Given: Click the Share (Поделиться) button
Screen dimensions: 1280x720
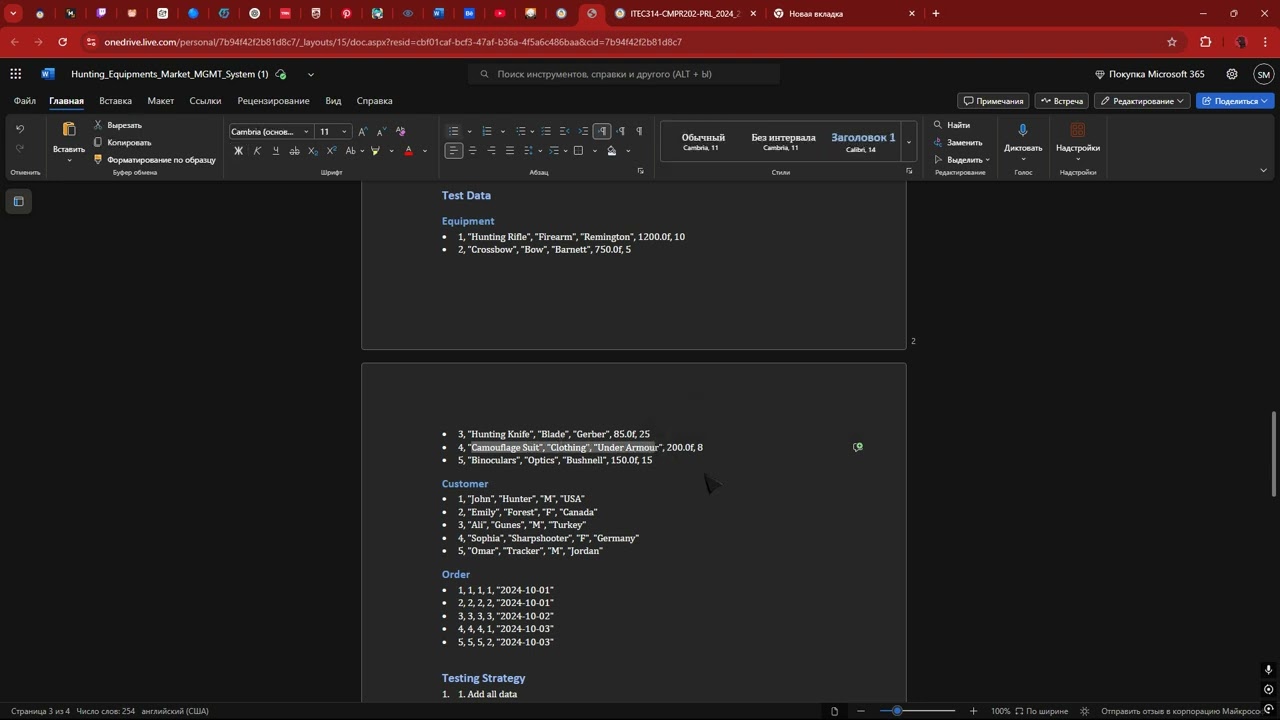Looking at the screenshot, I should click(1235, 101).
